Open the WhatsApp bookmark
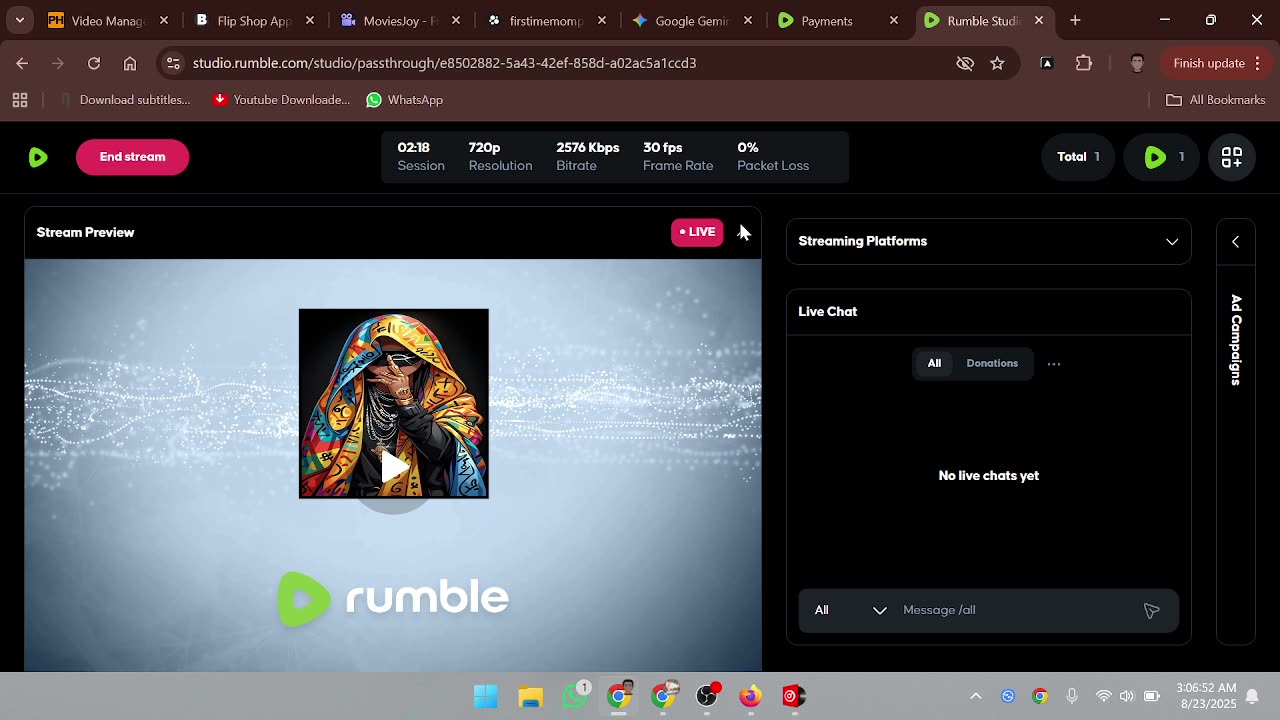 405,100
